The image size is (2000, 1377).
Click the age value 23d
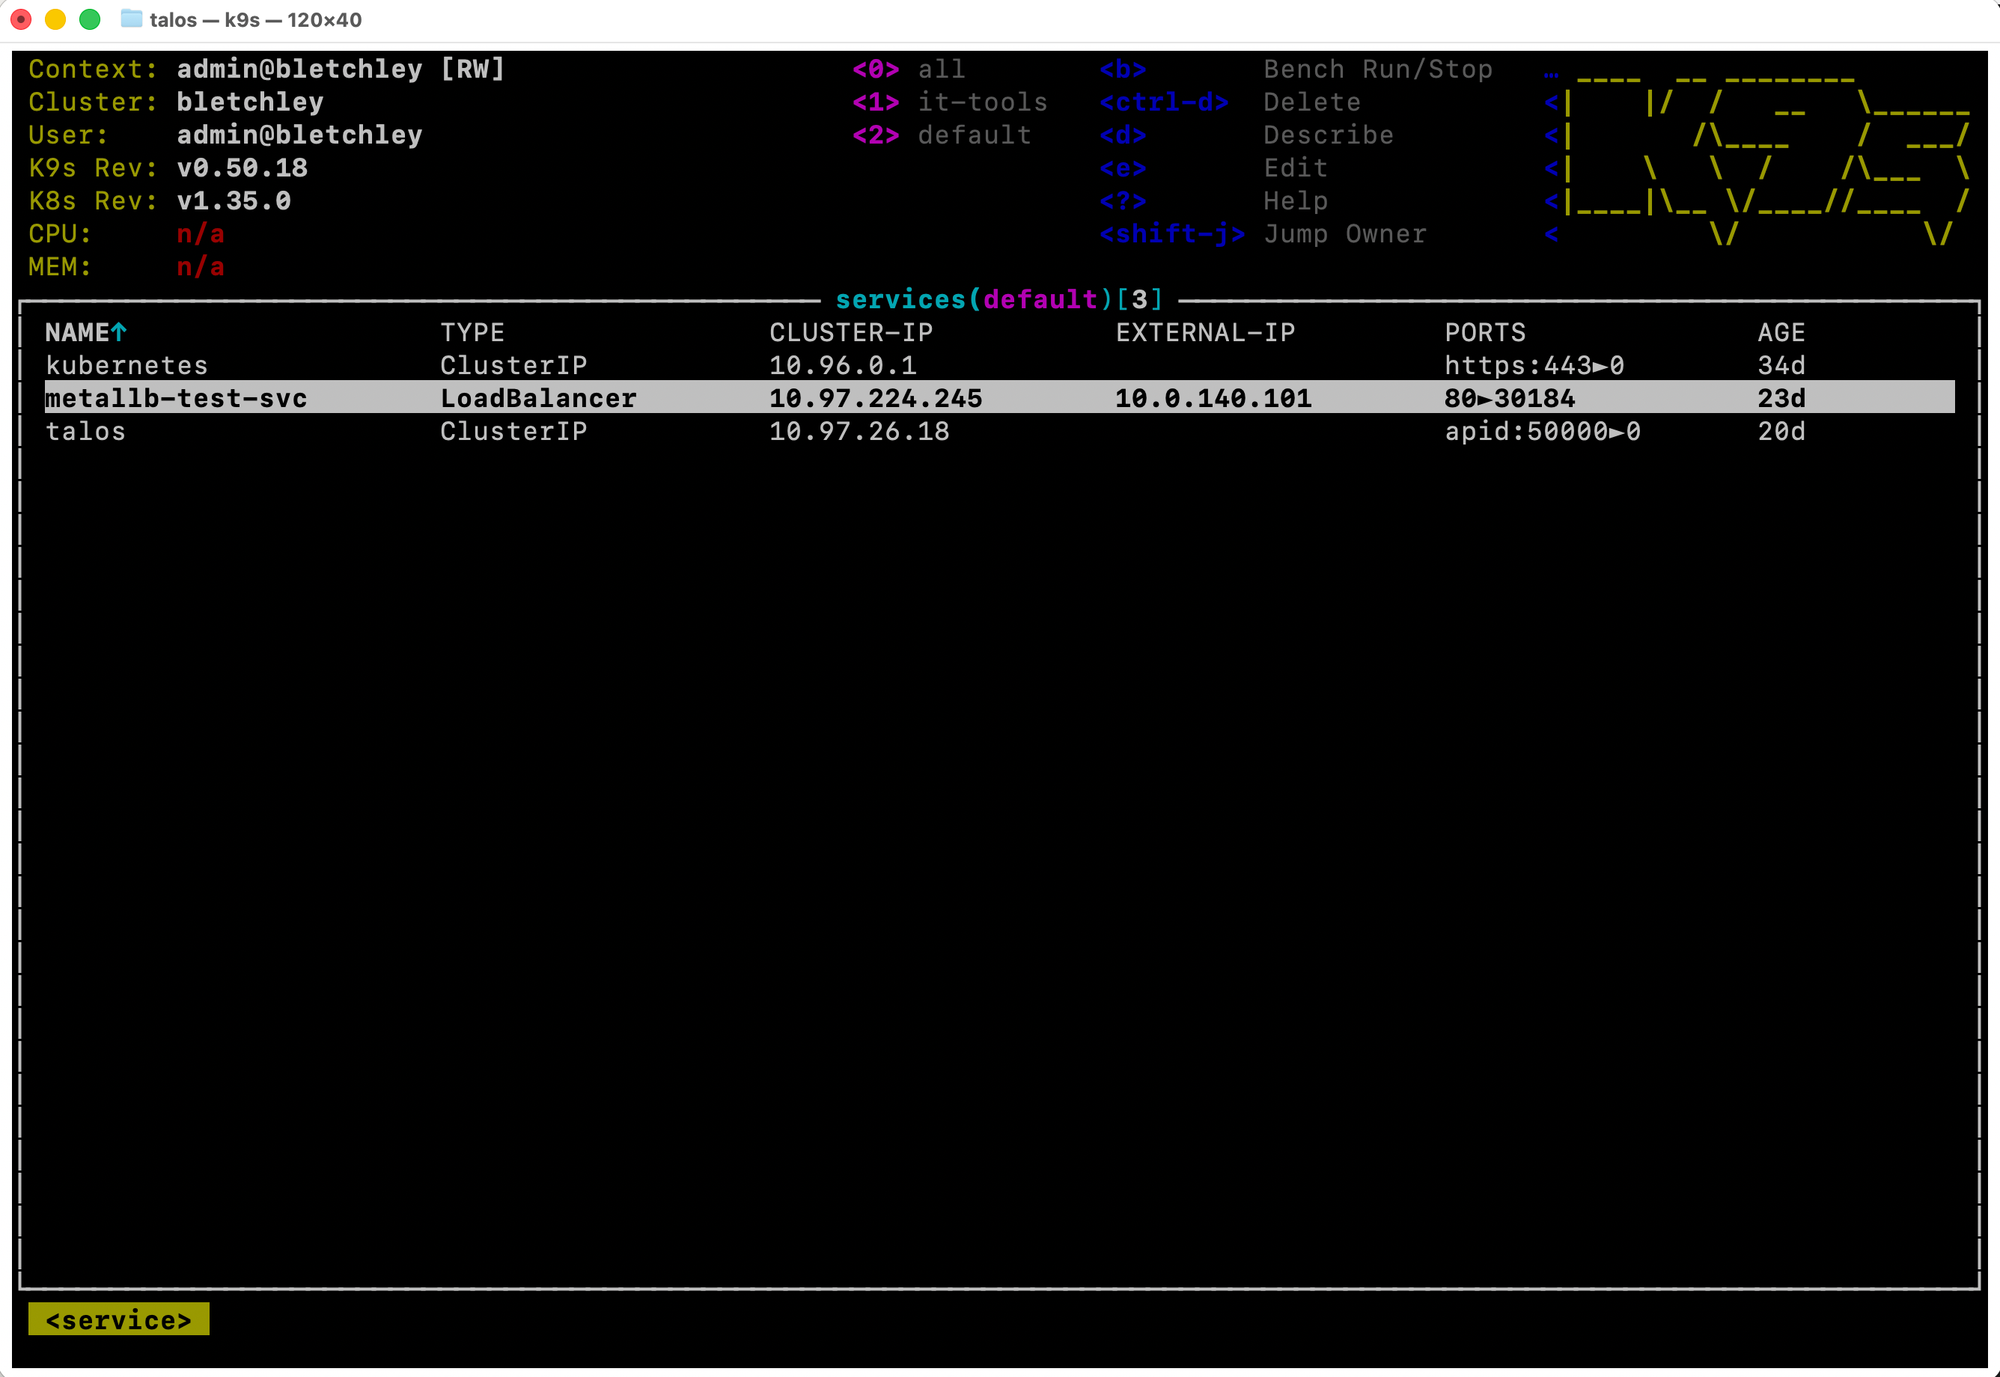(1781, 398)
